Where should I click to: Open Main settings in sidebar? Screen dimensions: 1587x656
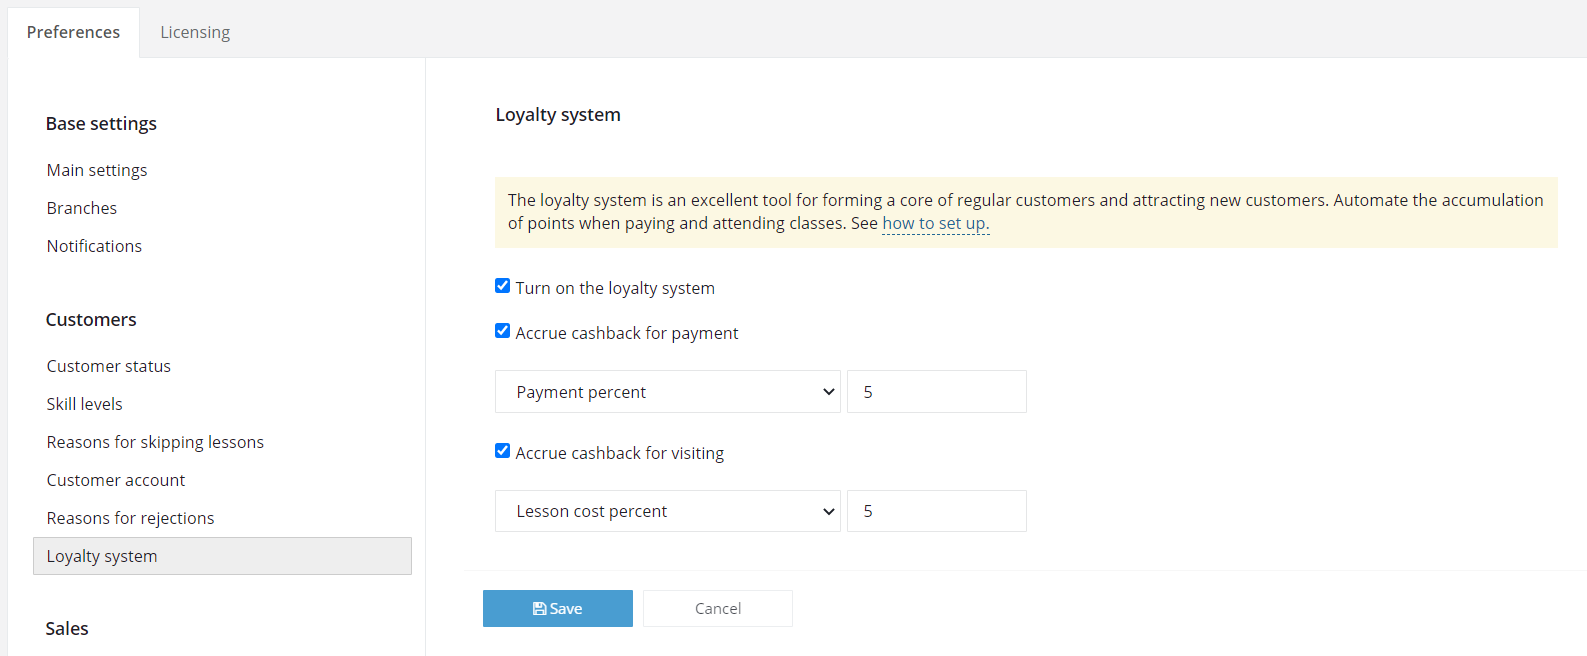pos(97,170)
